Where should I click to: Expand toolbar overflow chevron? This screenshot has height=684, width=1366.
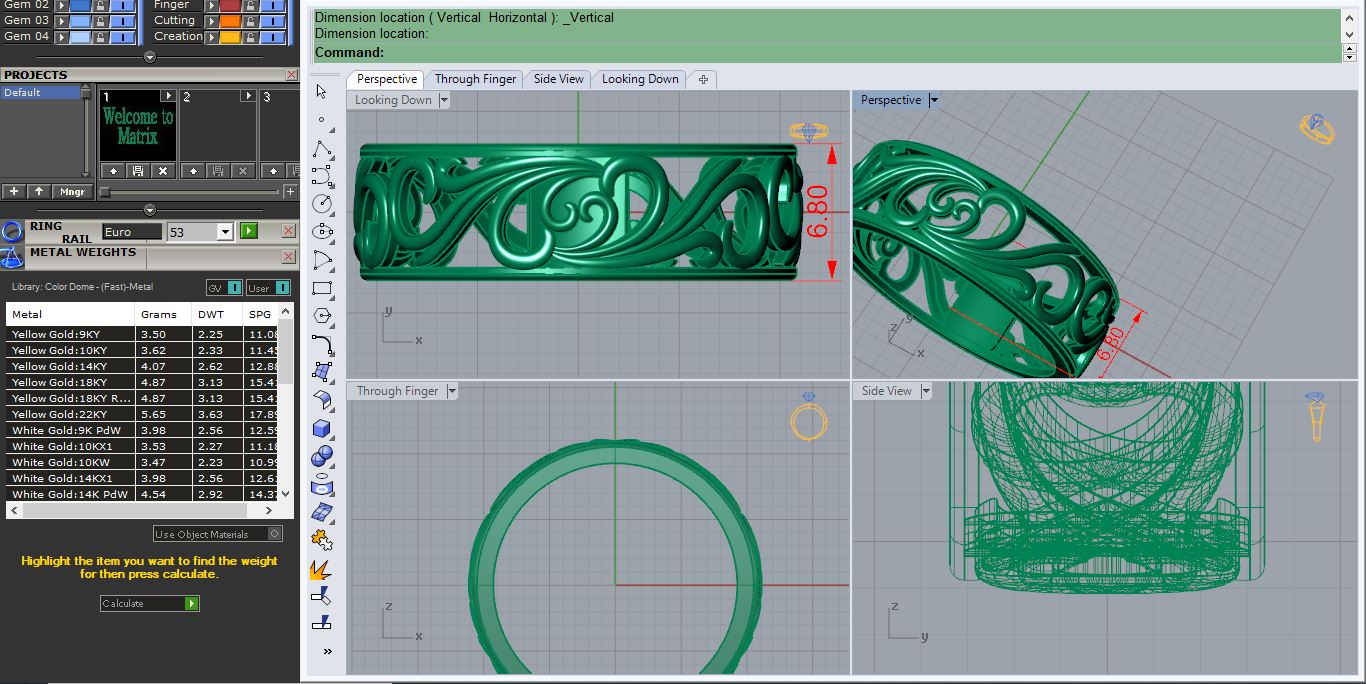327,652
